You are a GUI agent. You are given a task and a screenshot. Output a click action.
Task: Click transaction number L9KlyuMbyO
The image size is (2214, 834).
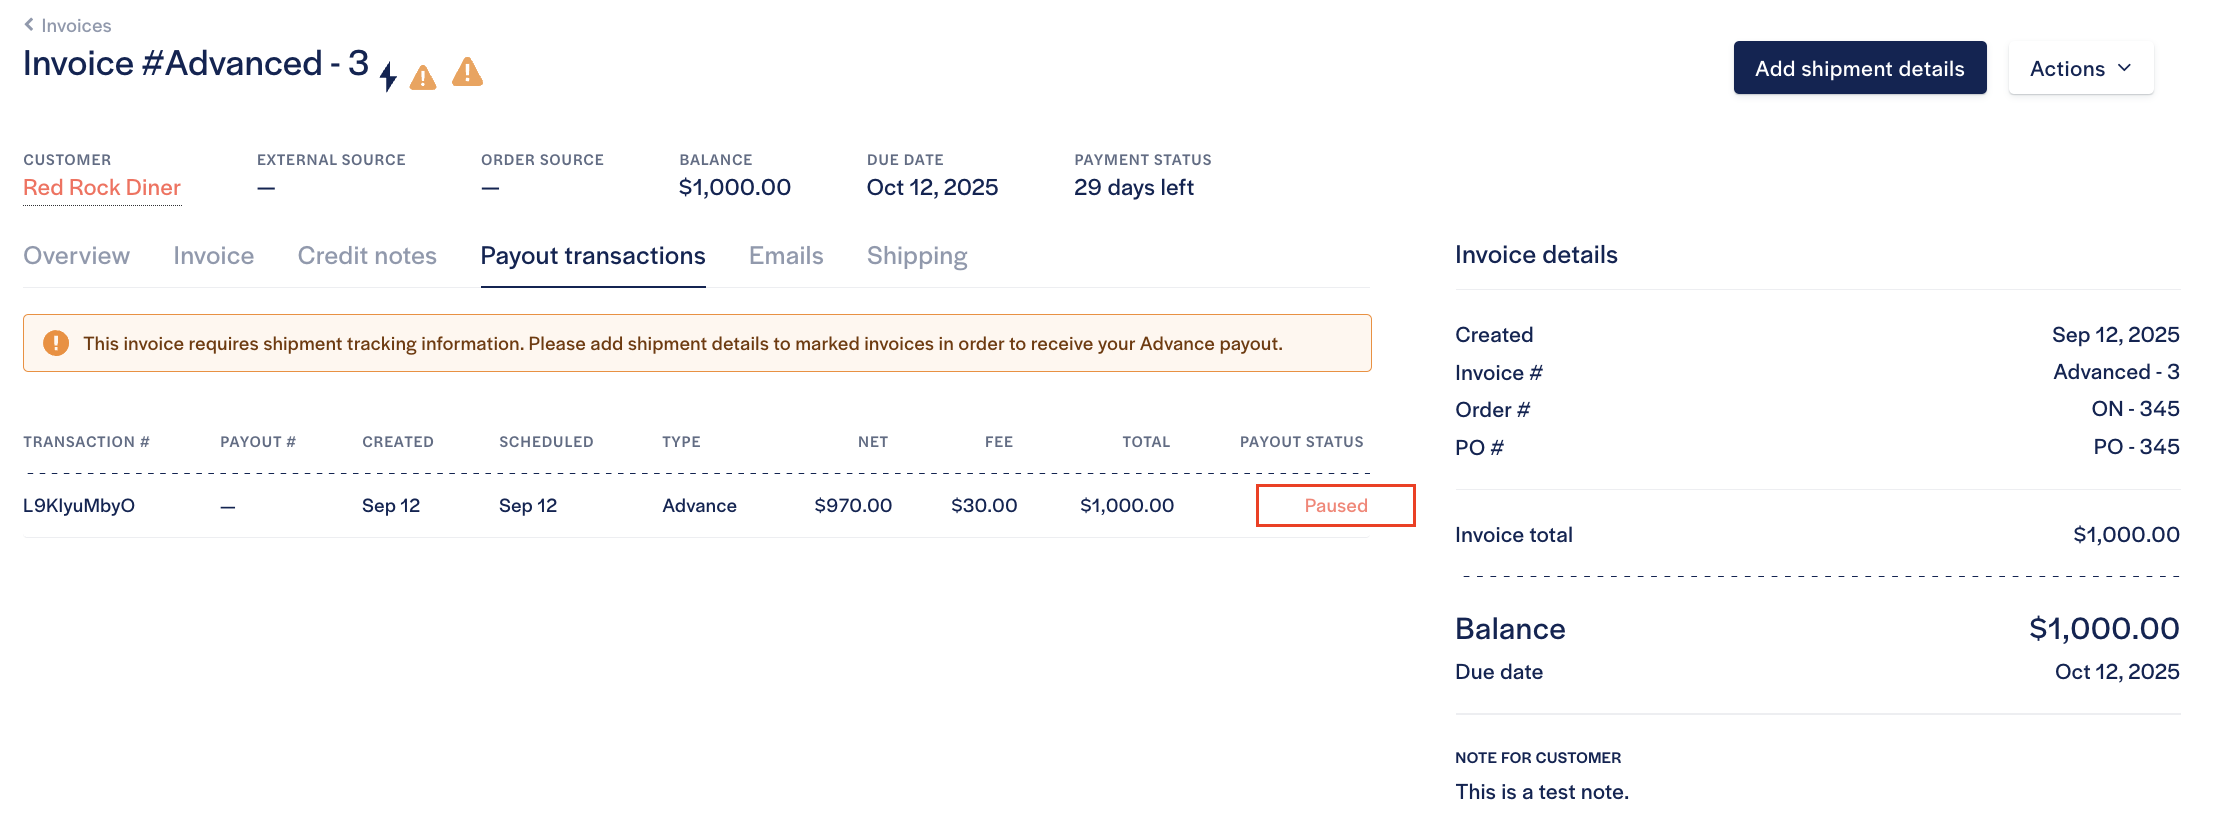pyautogui.click(x=79, y=506)
